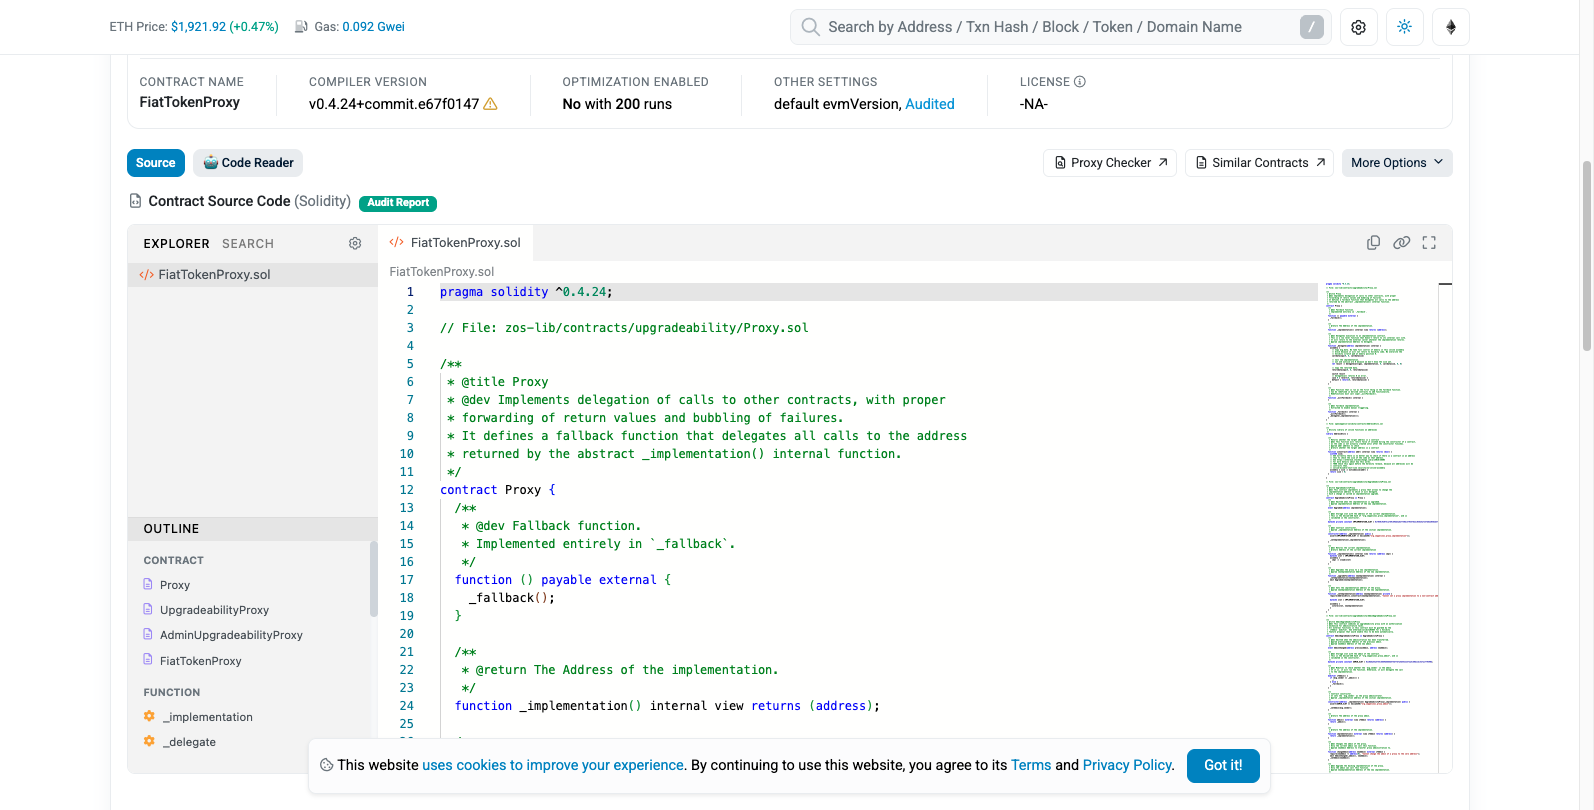Click the search magnifier icon

pyautogui.click(x=811, y=27)
